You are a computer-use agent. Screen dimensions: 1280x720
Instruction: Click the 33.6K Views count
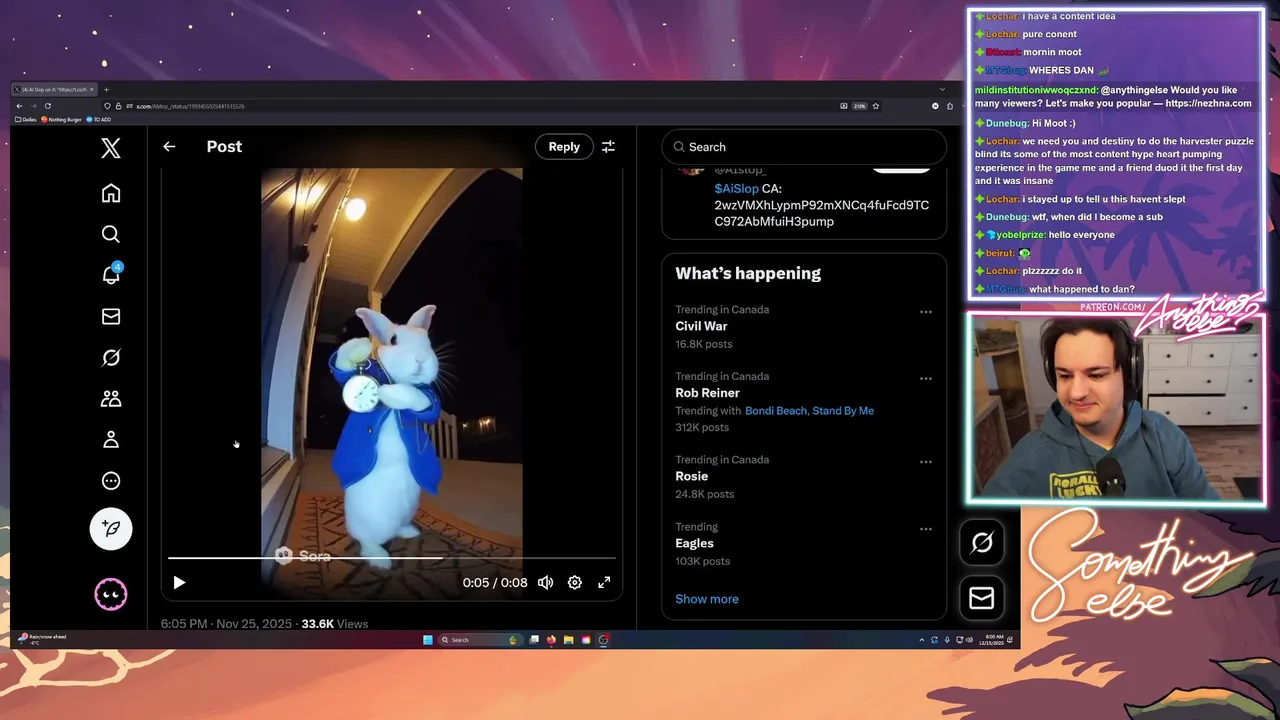click(335, 623)
